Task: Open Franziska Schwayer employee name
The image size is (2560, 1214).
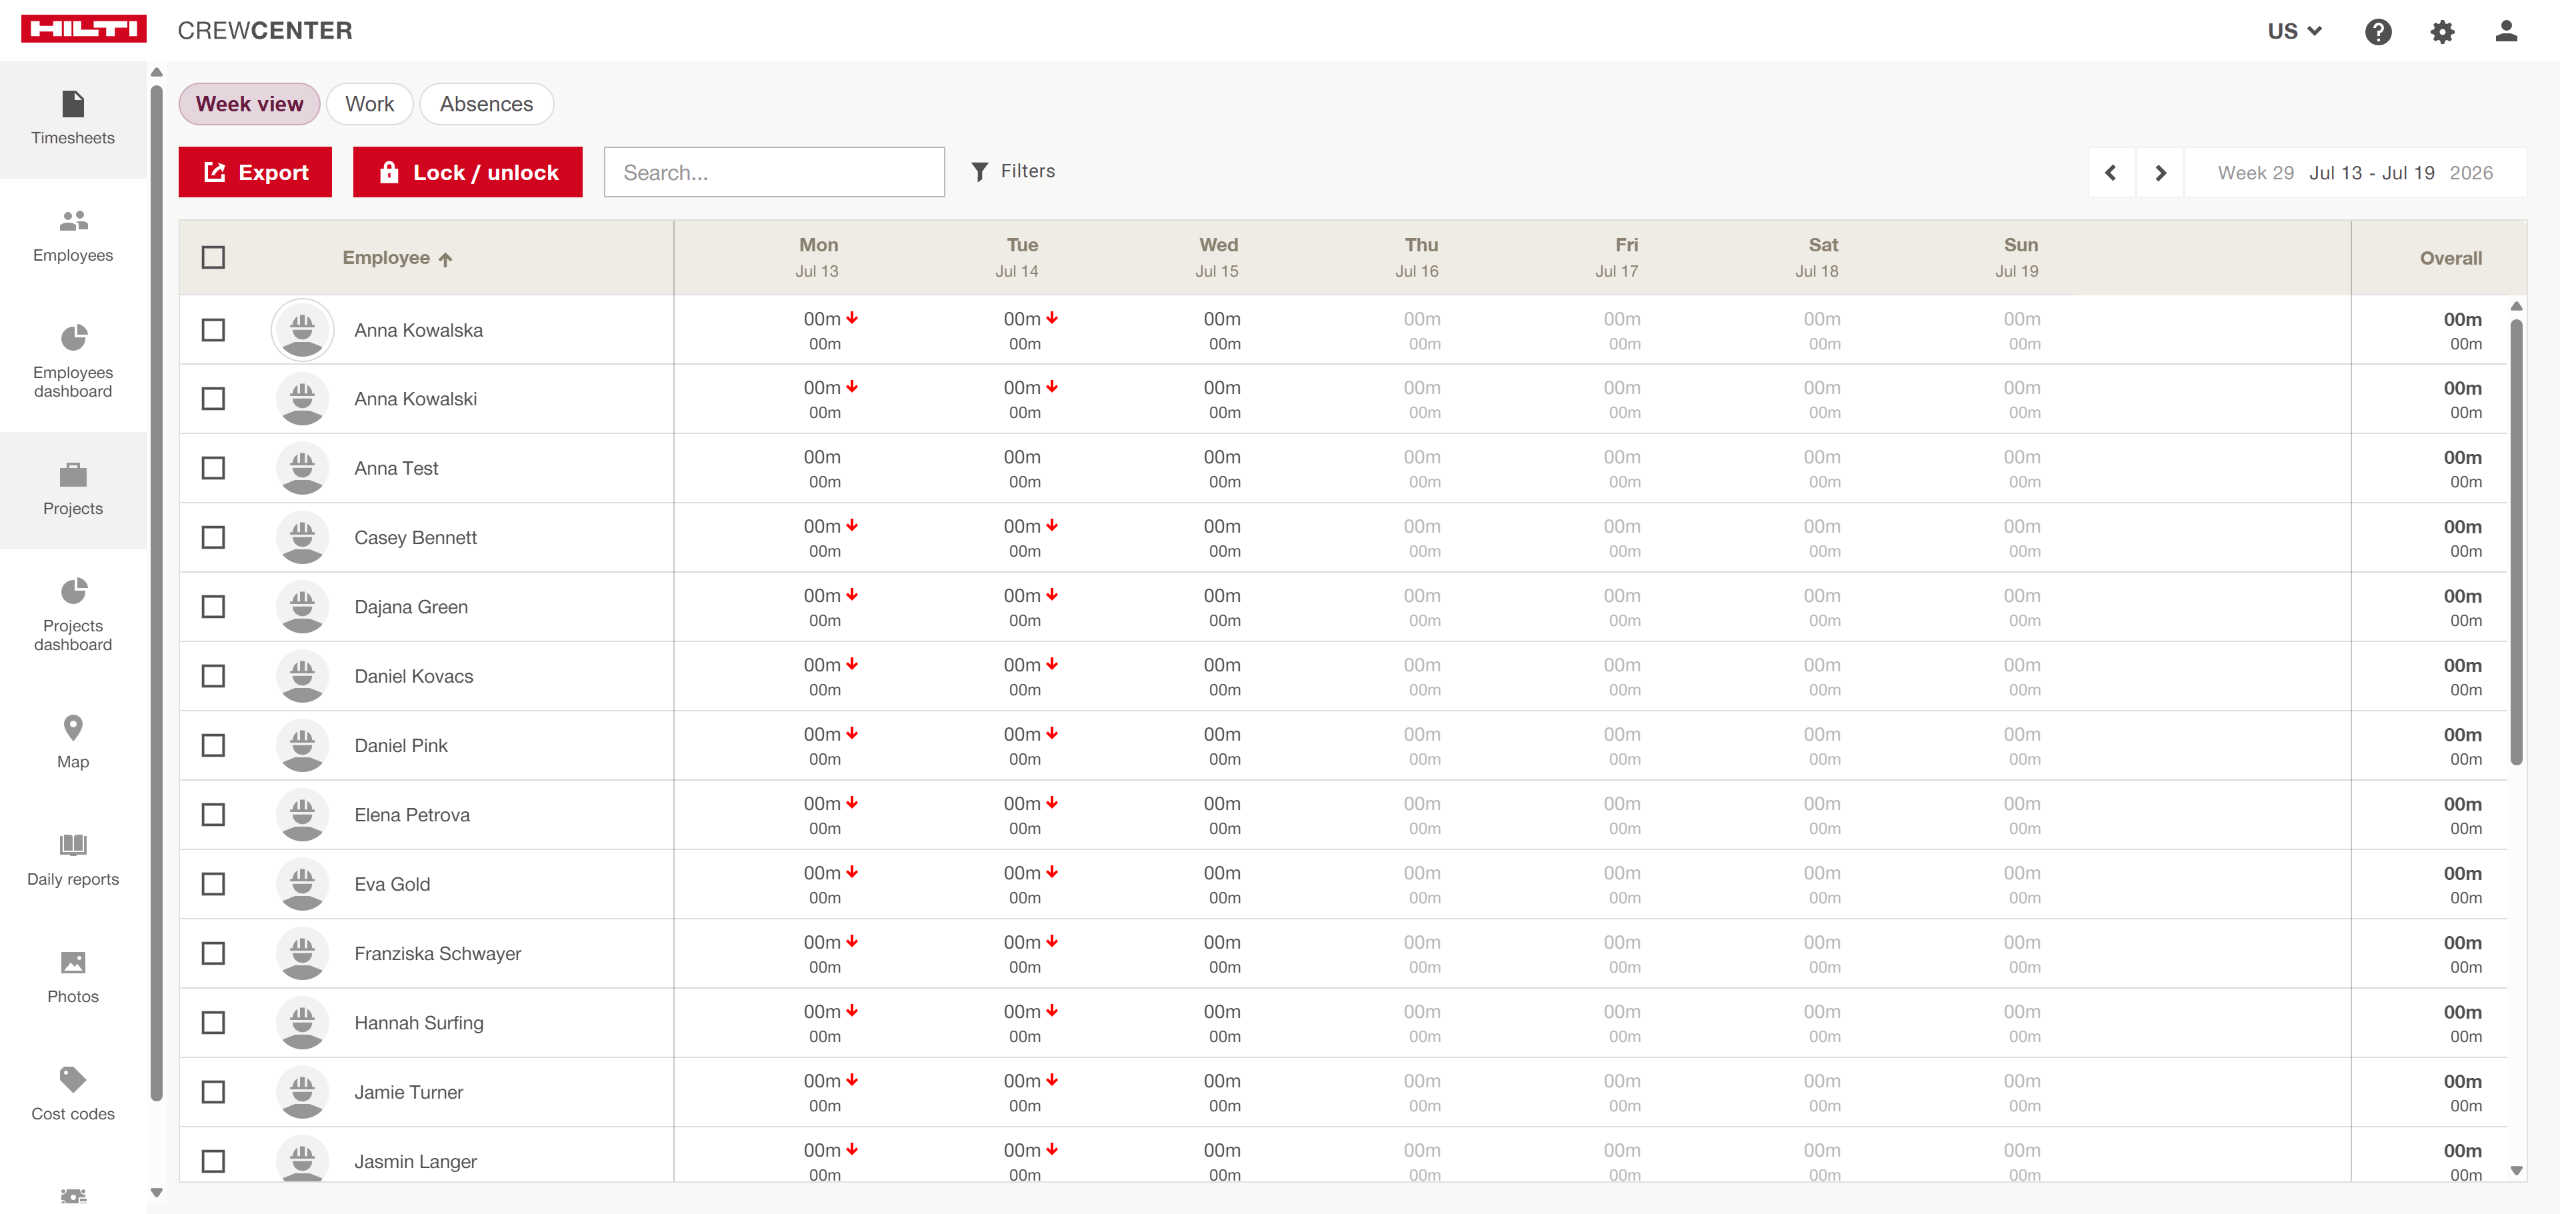Action: [x=438, y=954]
